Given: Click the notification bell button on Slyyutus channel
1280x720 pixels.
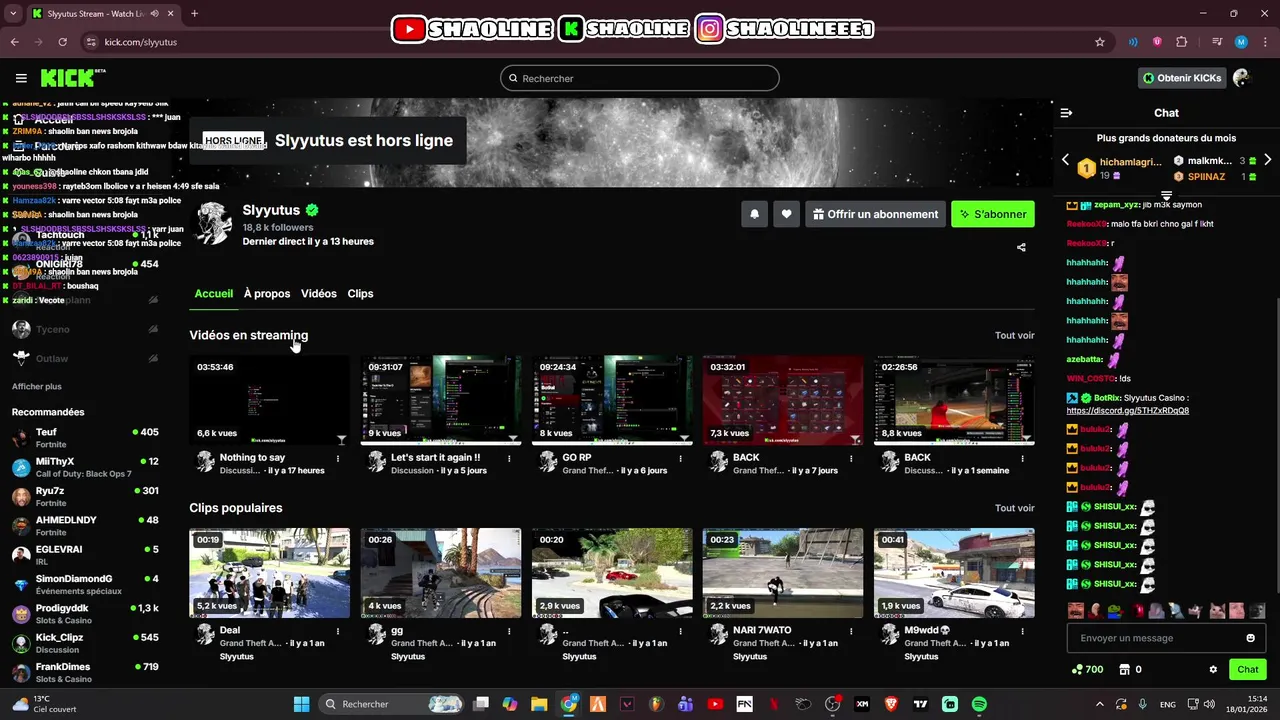Looking at the screenshot, I should (754, 214).
